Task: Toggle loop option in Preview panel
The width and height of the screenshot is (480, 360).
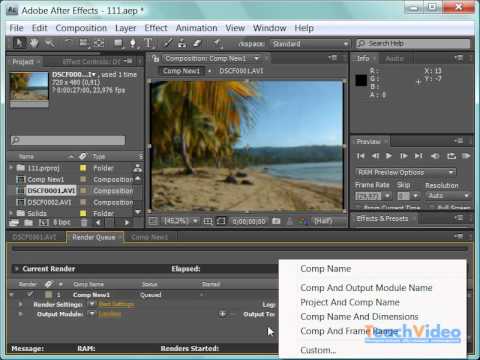Action: [x=451, y=156]
